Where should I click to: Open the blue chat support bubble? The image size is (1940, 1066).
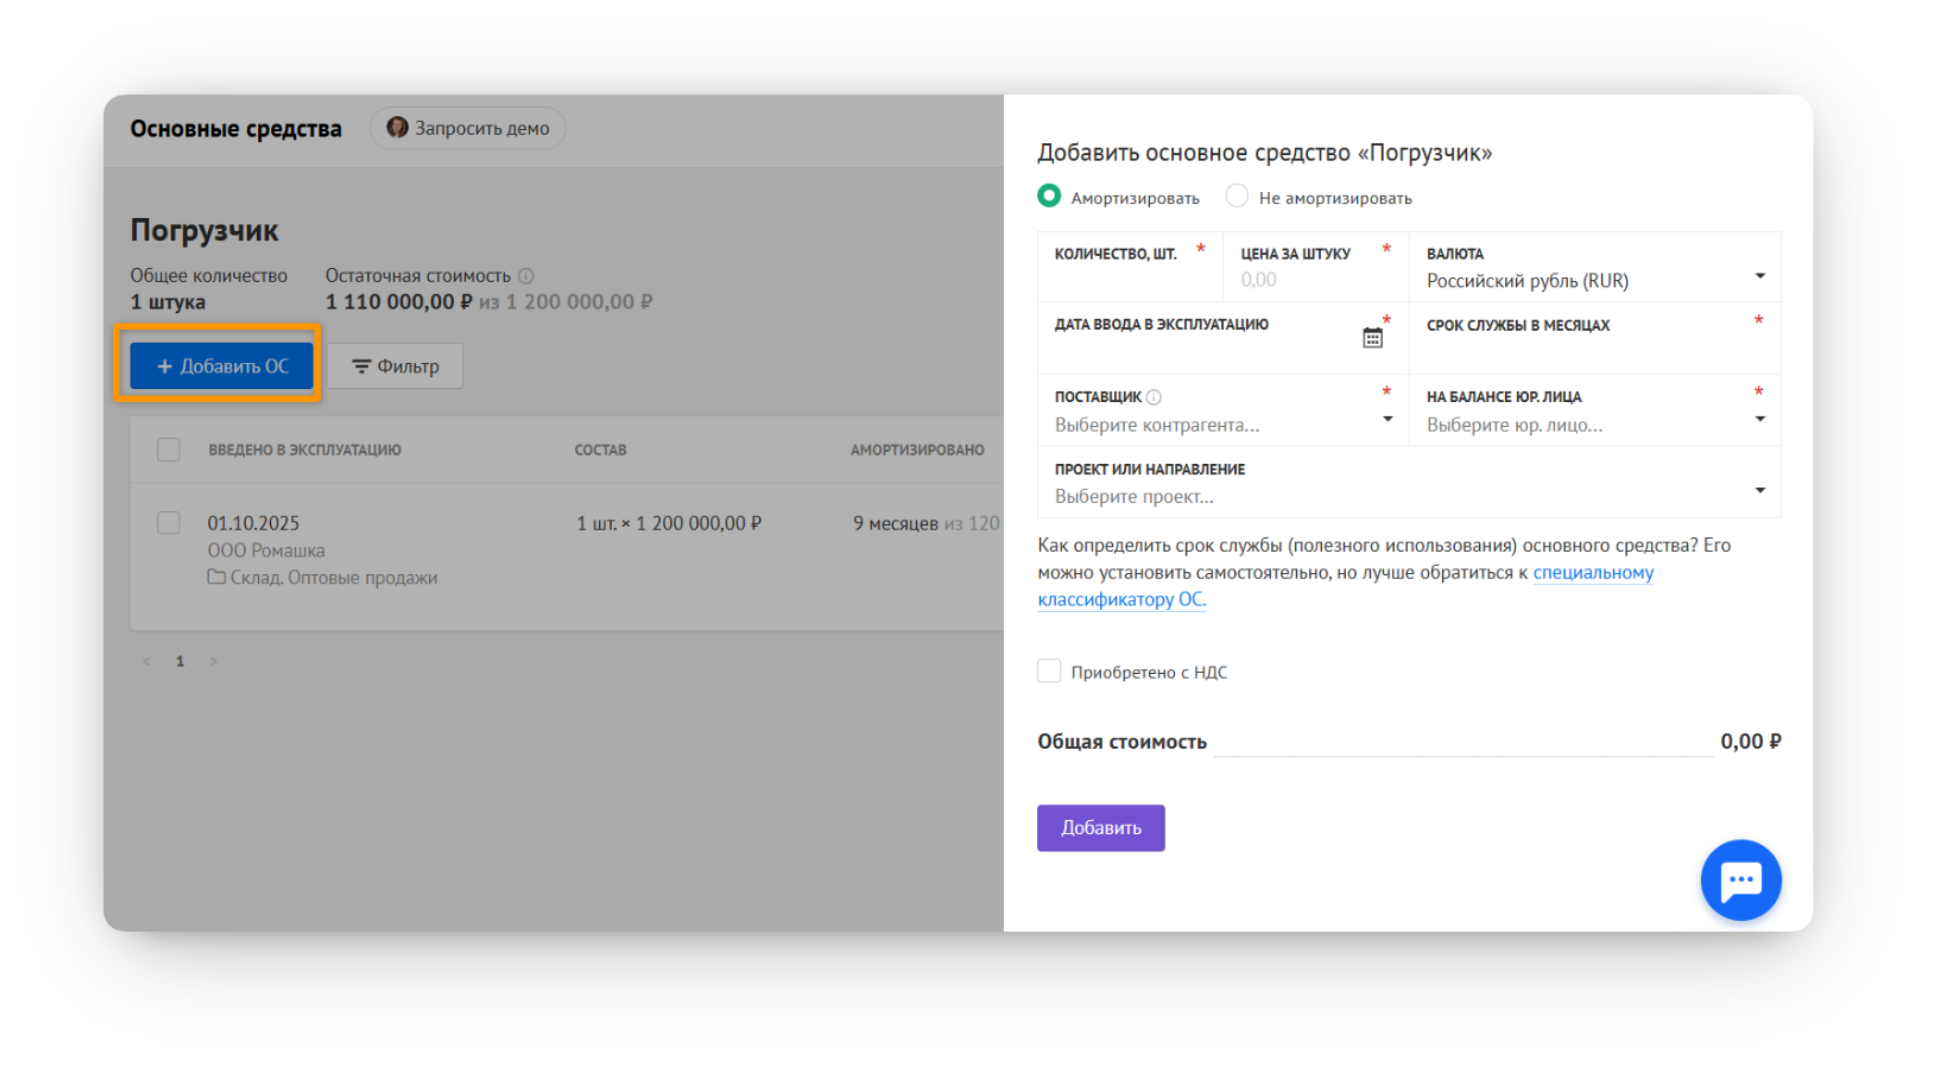1740,880
